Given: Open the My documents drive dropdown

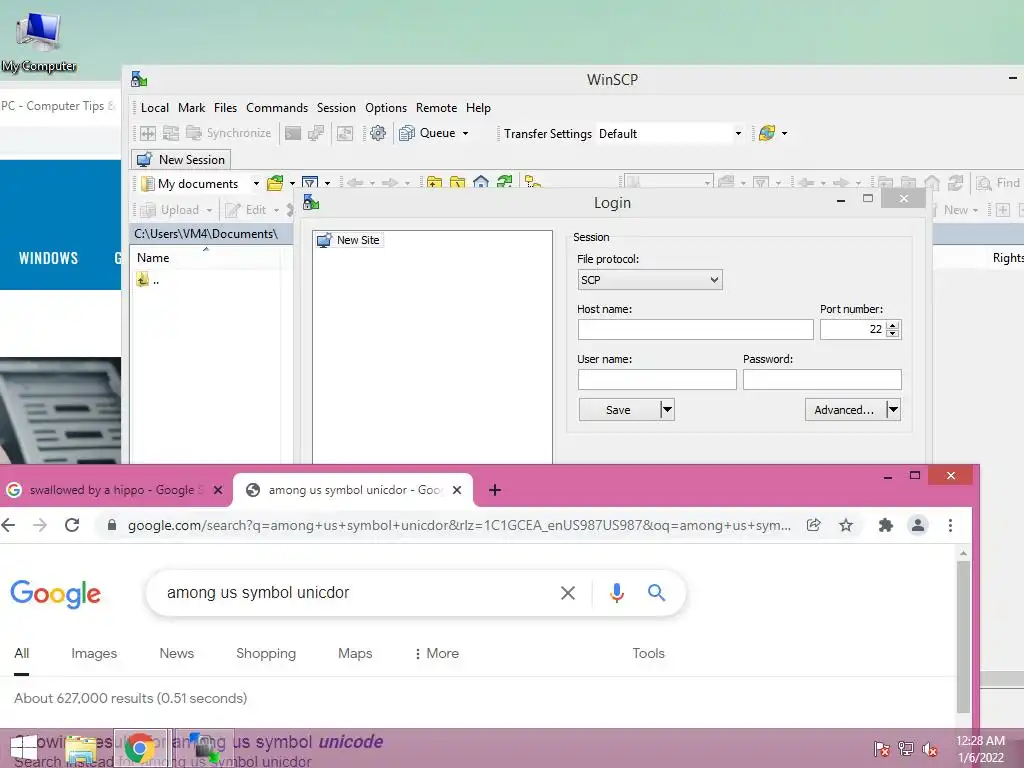Looking at the screenshot, I should (256, 184).
